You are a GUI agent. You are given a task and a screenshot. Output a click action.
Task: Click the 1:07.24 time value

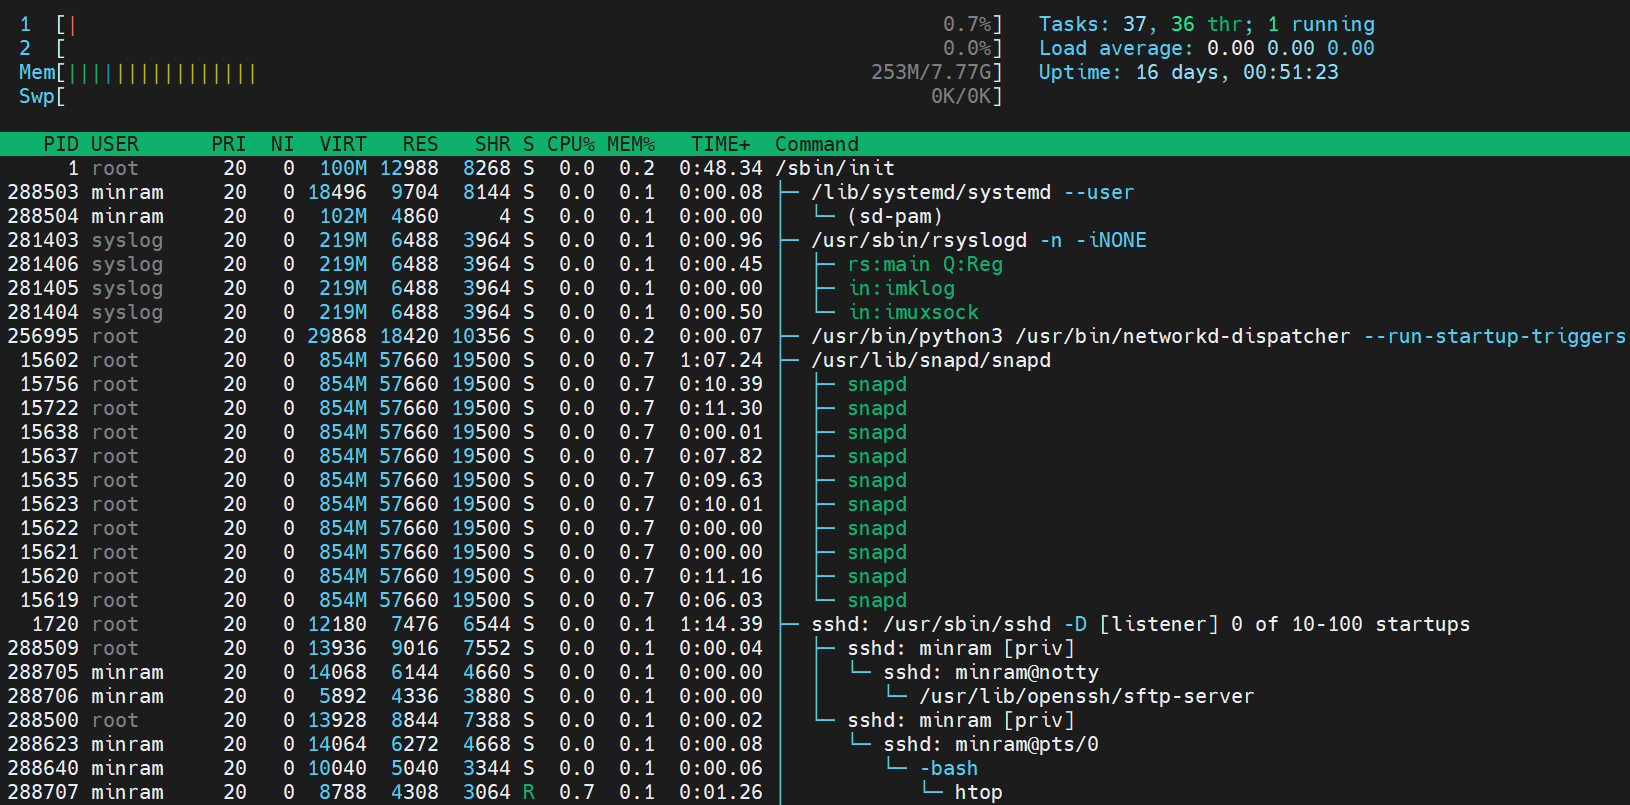click(x=721, y=360)
